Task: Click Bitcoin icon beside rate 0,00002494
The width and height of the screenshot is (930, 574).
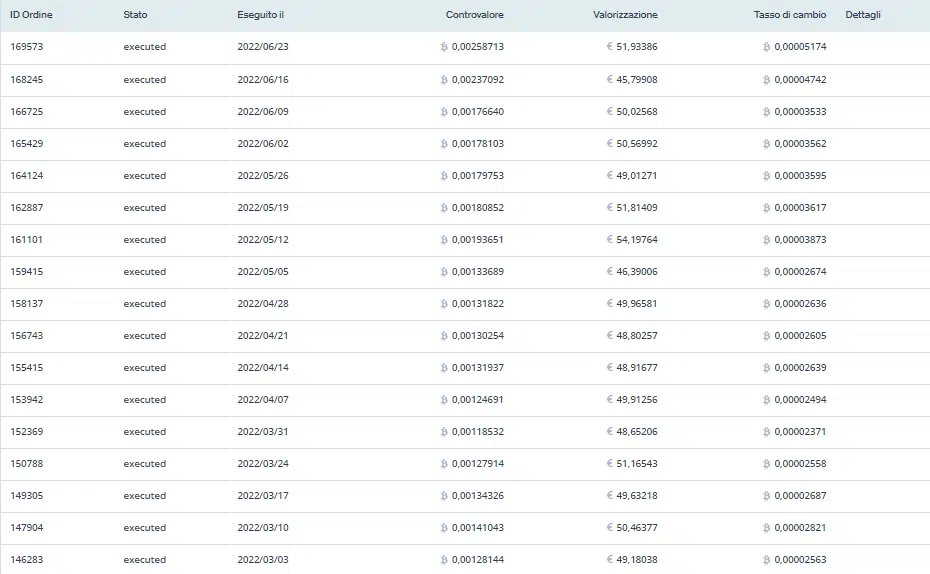Action: [766, 400]
